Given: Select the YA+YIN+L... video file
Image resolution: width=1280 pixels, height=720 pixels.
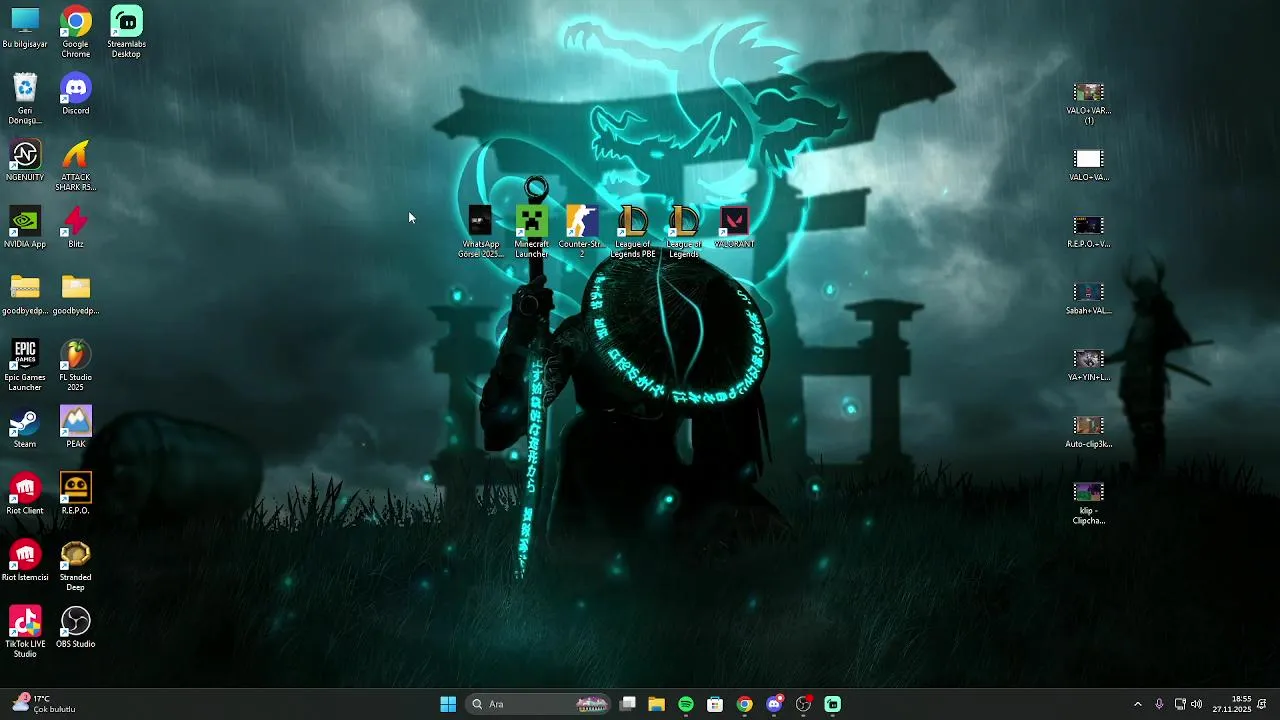Looking at the screenshot, I should coord(1089,366).
